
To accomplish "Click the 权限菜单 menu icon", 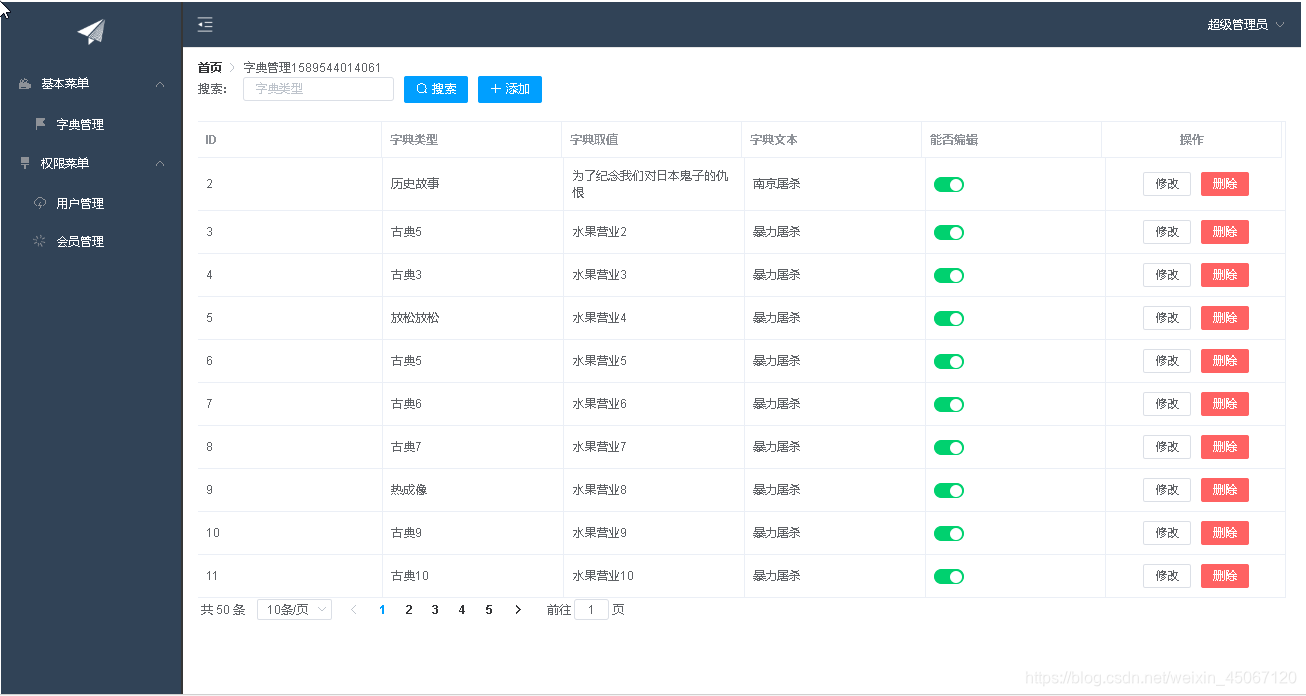I will click(x=26, y=163).
